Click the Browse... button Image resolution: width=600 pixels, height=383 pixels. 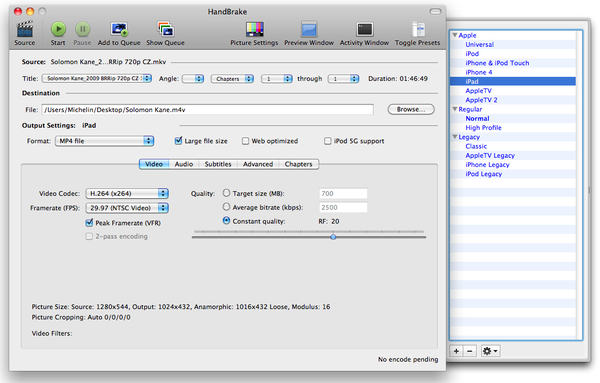[x=411, y=109]
